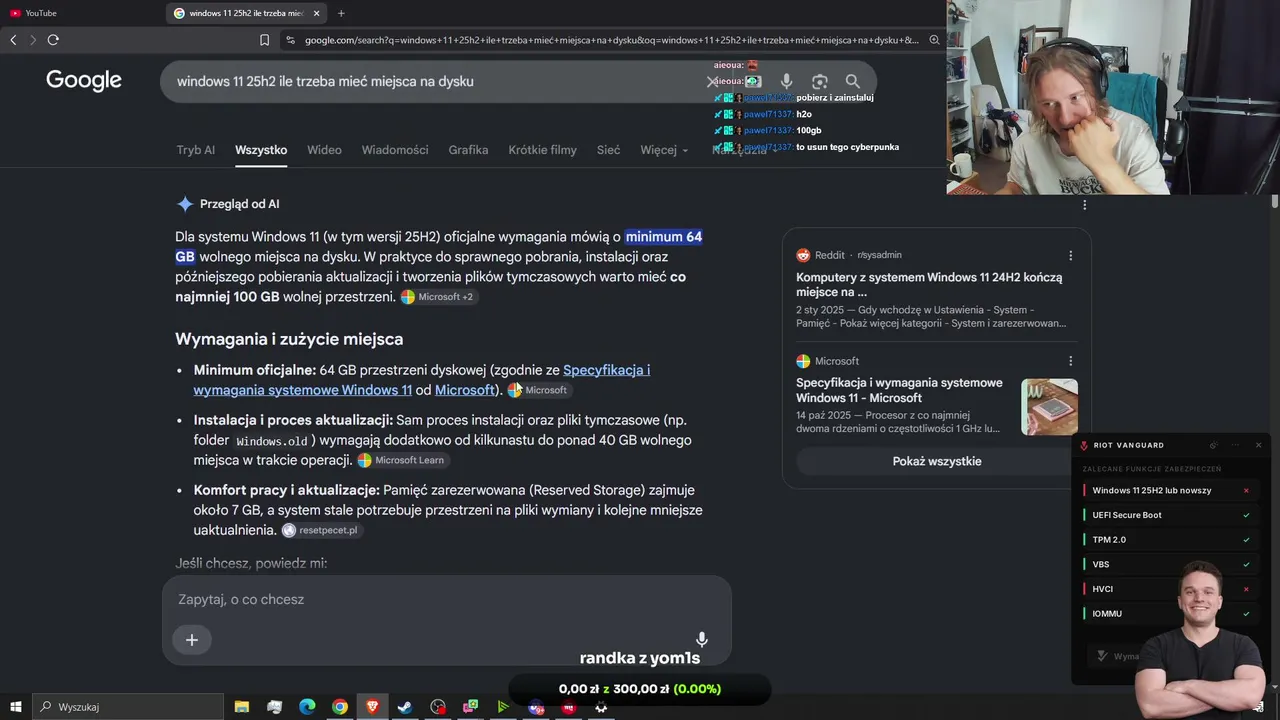1280x720 pixels.
Task: Open Microsoft Edge from the taskbar
Action: [307, 707]
